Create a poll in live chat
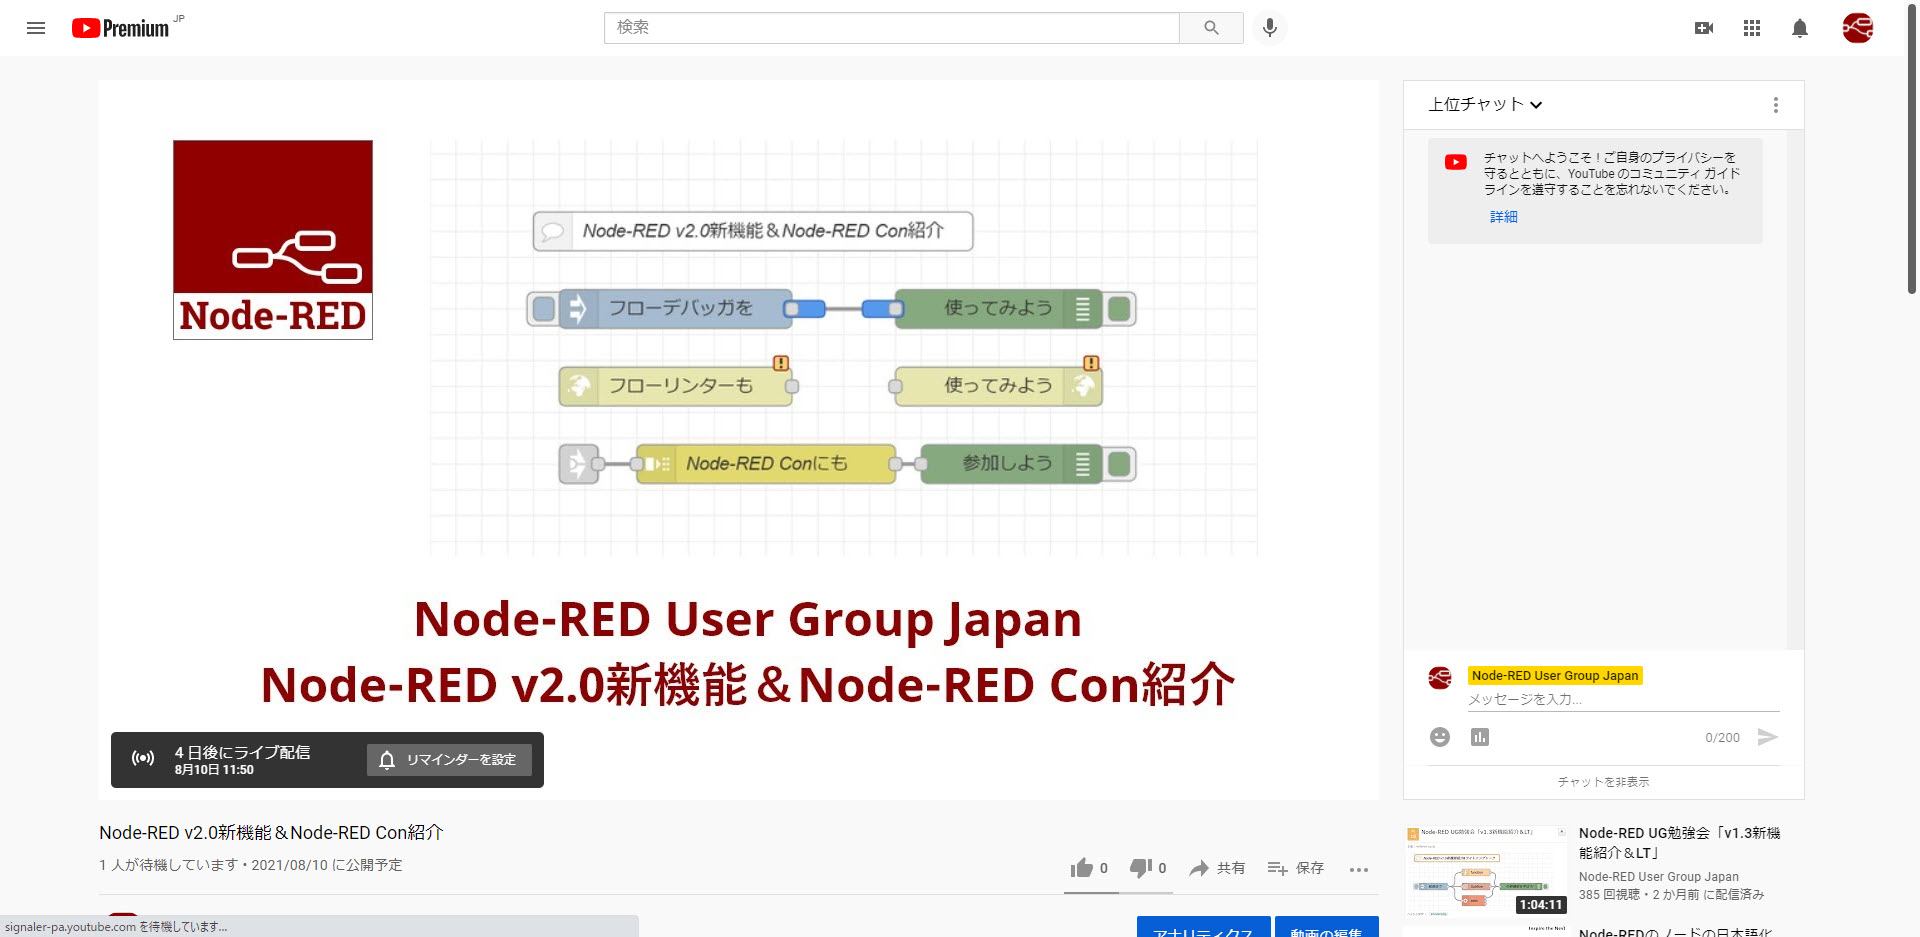This screenshot has height=937, width=1920. point(1480,737)
